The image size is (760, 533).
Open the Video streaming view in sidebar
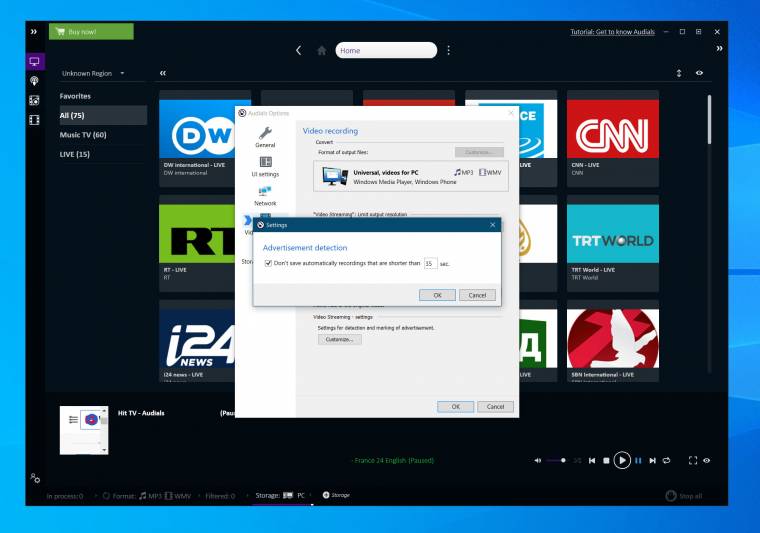(34, 62)
